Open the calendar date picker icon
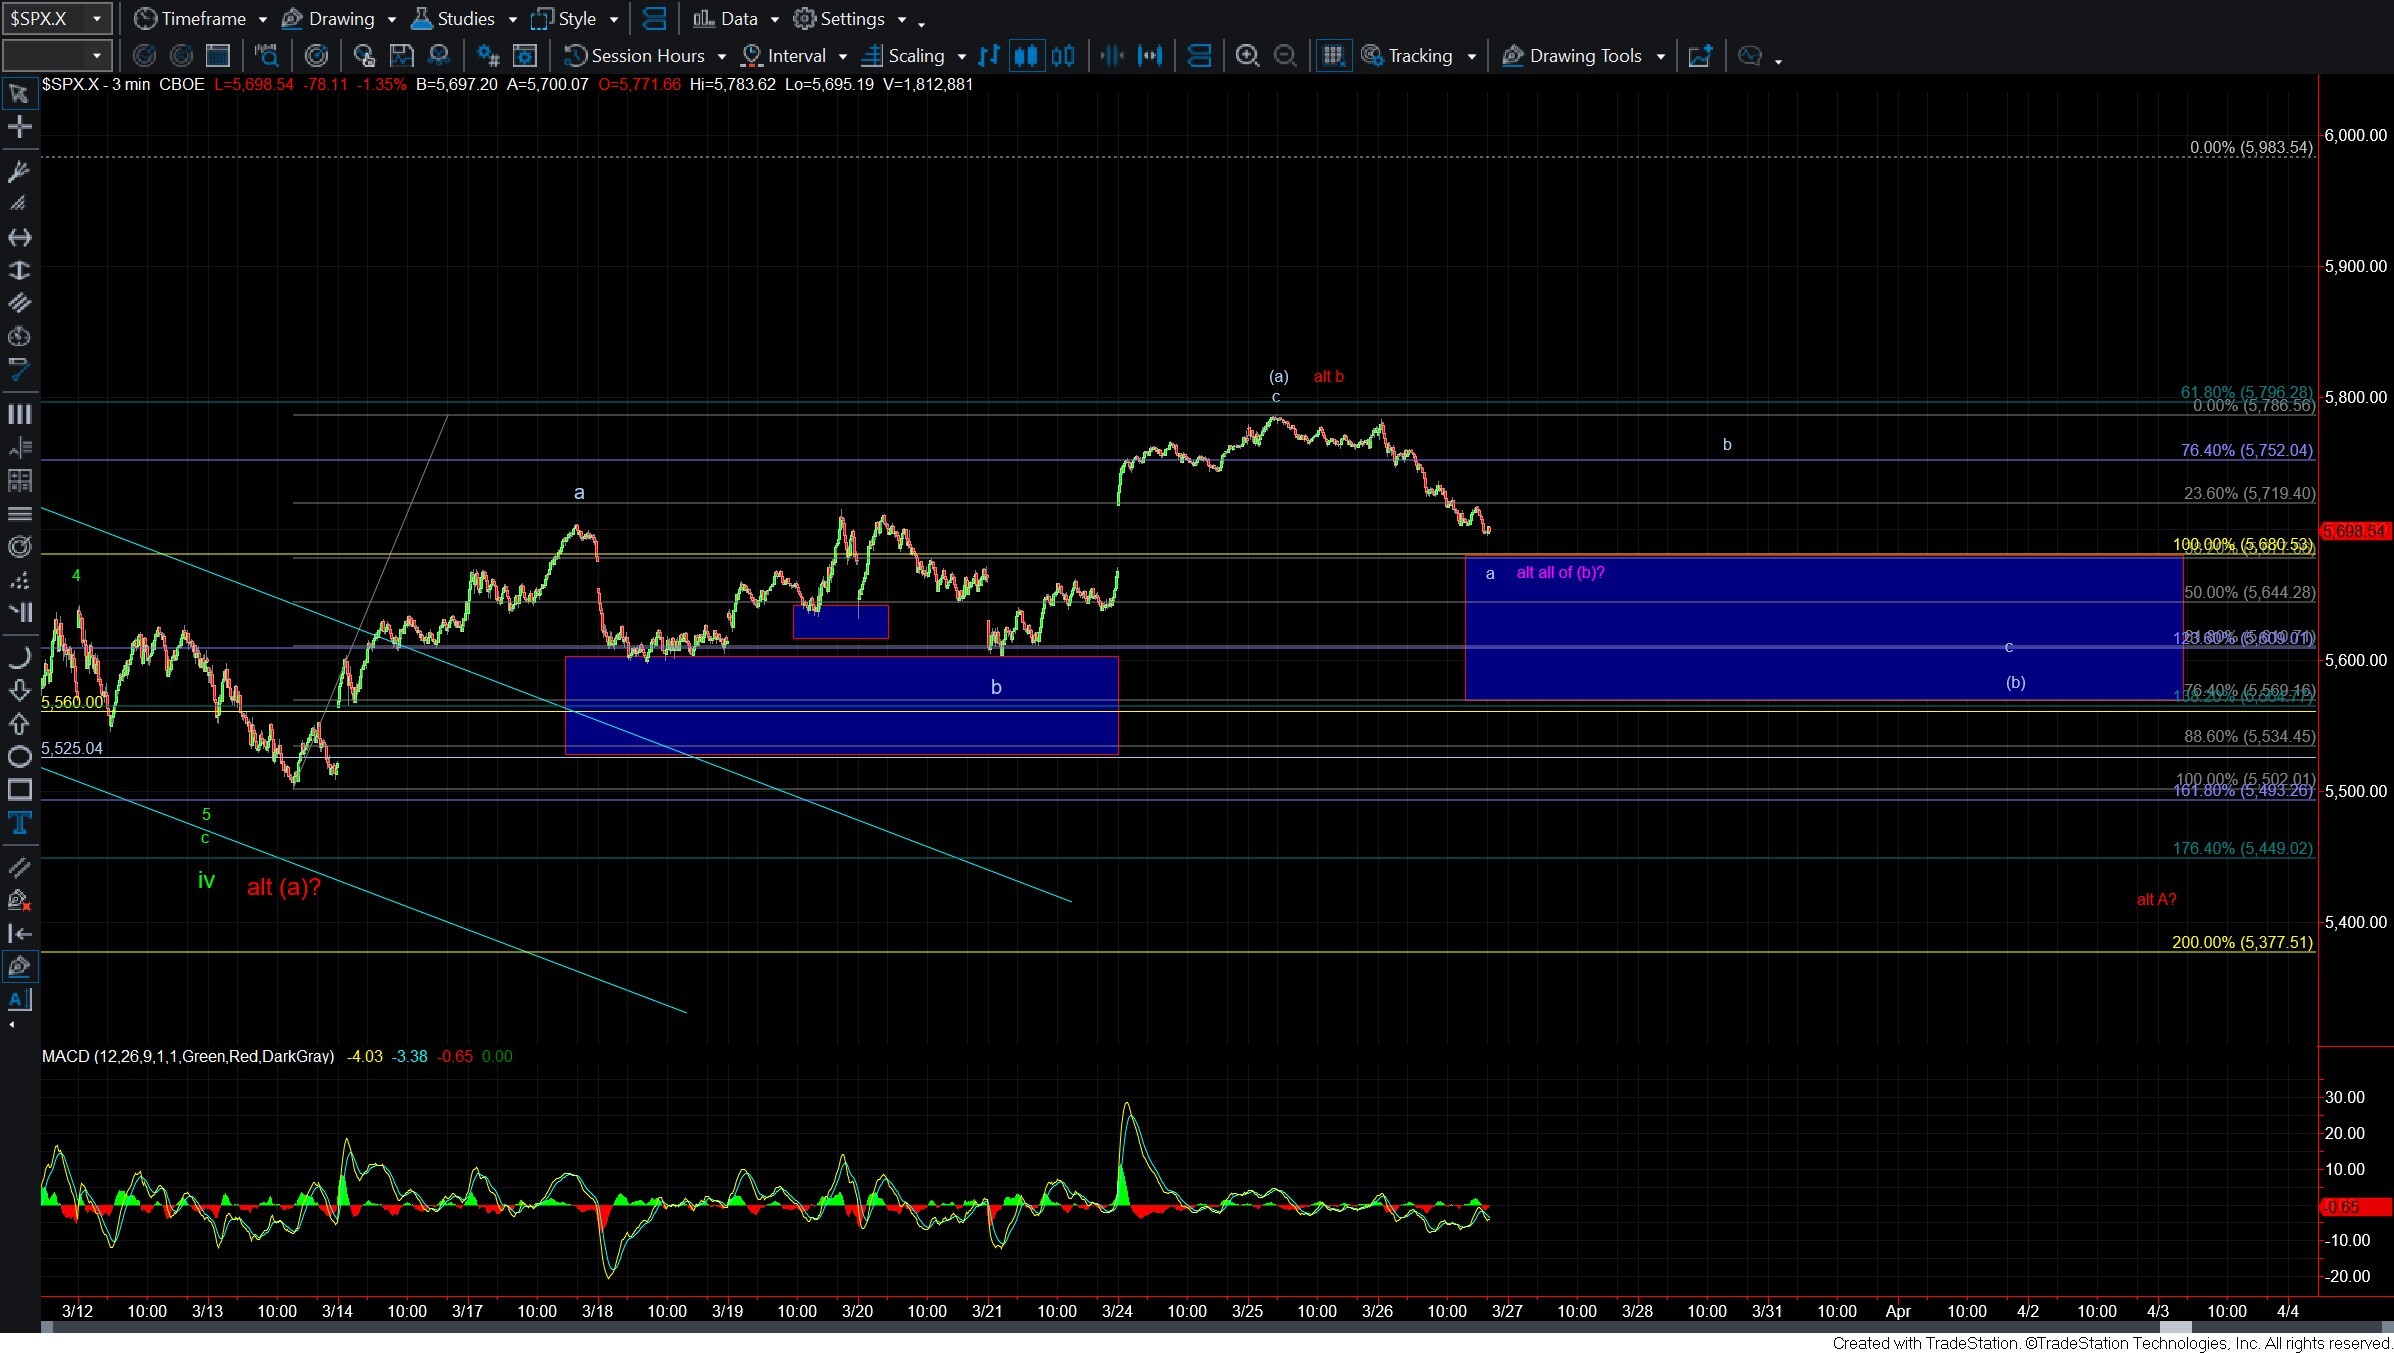2394x1353 pixels. tap(218, 56)
